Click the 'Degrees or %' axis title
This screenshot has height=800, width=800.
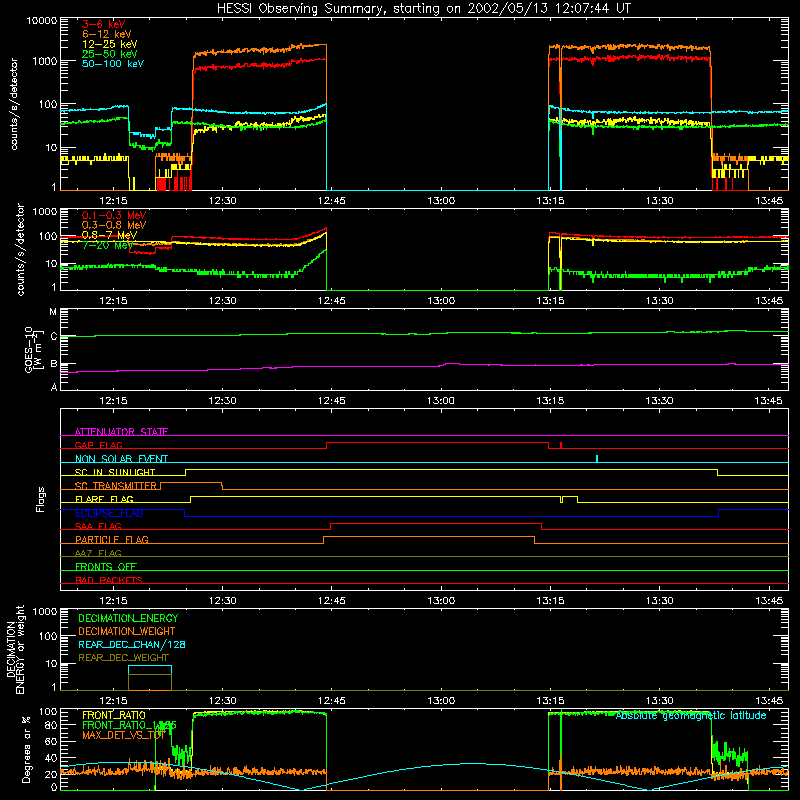tap(26, 749)
